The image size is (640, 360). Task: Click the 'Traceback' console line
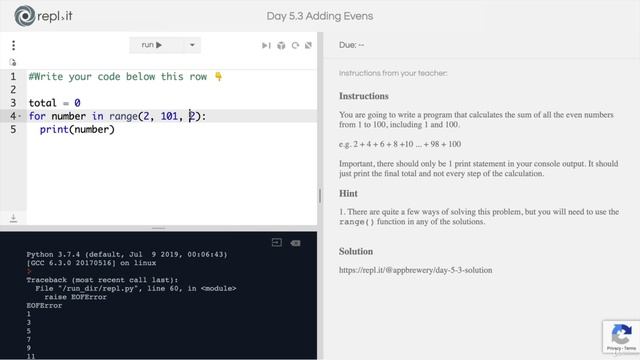pos(102,280)
